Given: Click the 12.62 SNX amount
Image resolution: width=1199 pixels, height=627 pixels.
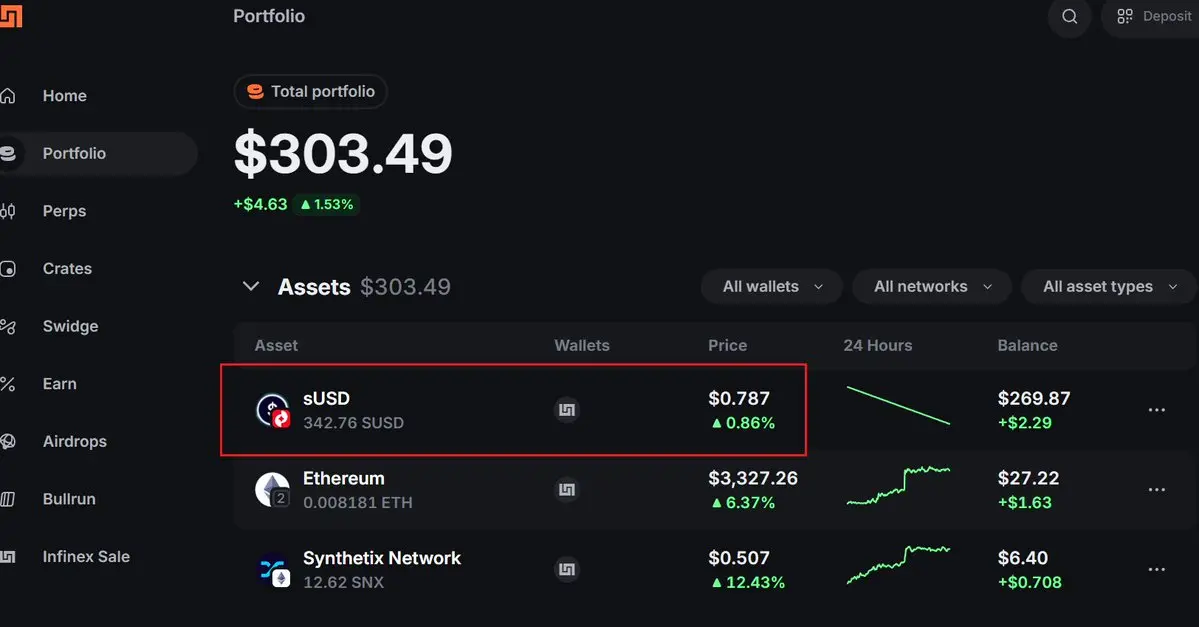Looking at the screenshot, I should (343, 583).
